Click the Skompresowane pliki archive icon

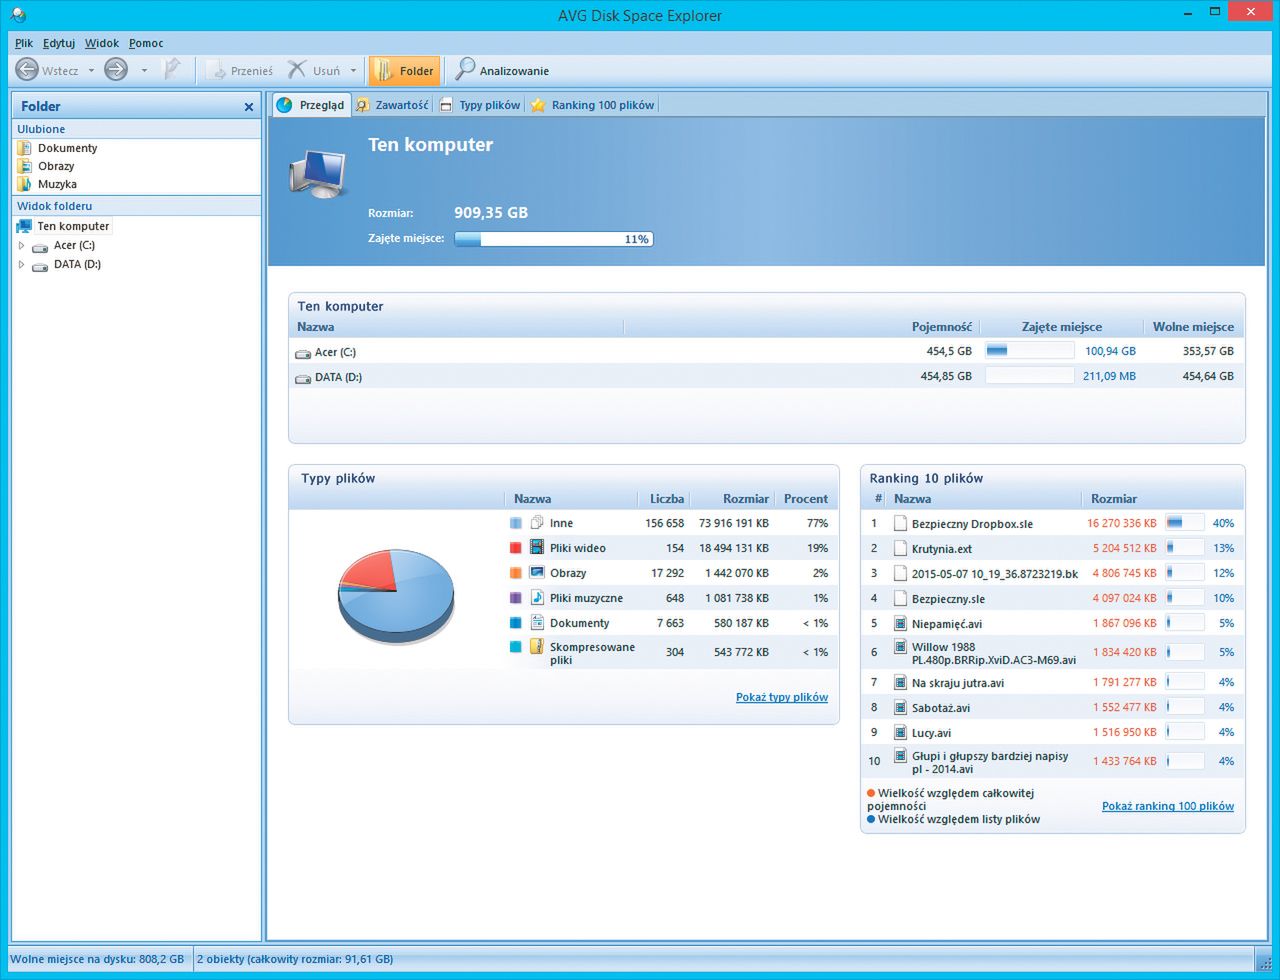pyautogui.click(x=537, y=647)
